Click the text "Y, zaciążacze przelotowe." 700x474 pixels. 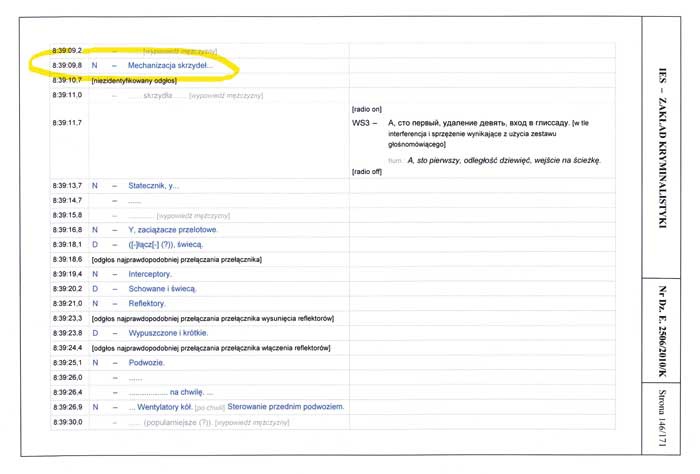[x=173, y=230]
